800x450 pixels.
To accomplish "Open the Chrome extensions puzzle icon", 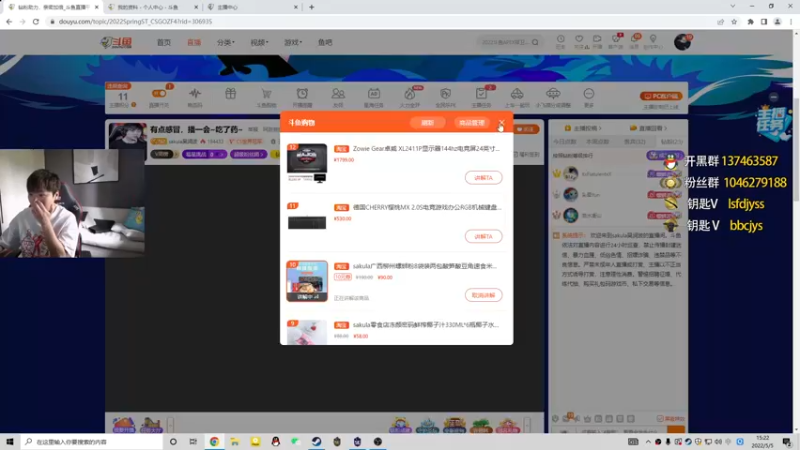I will [750, 21].
